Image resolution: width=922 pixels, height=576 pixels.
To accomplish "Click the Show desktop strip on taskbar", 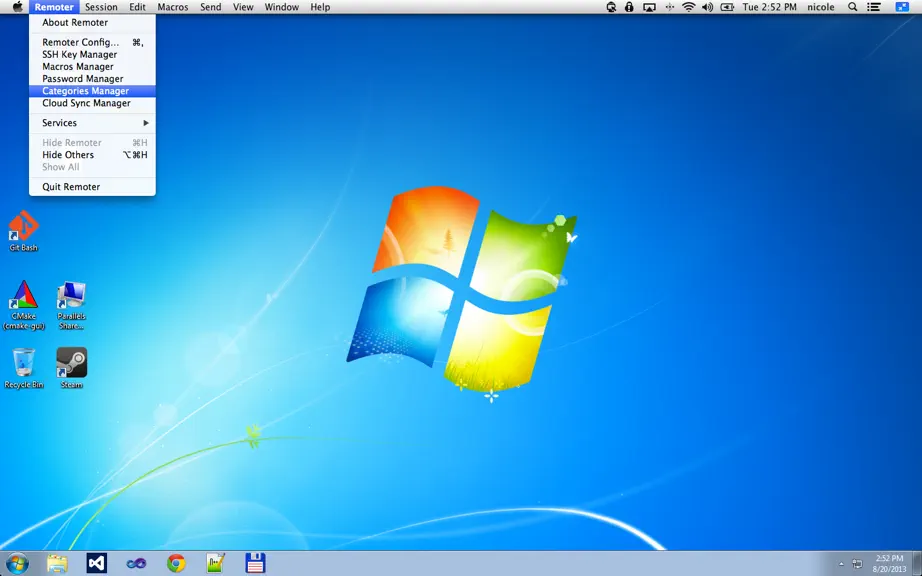I will pyautogui.click(x=918, y=564).
